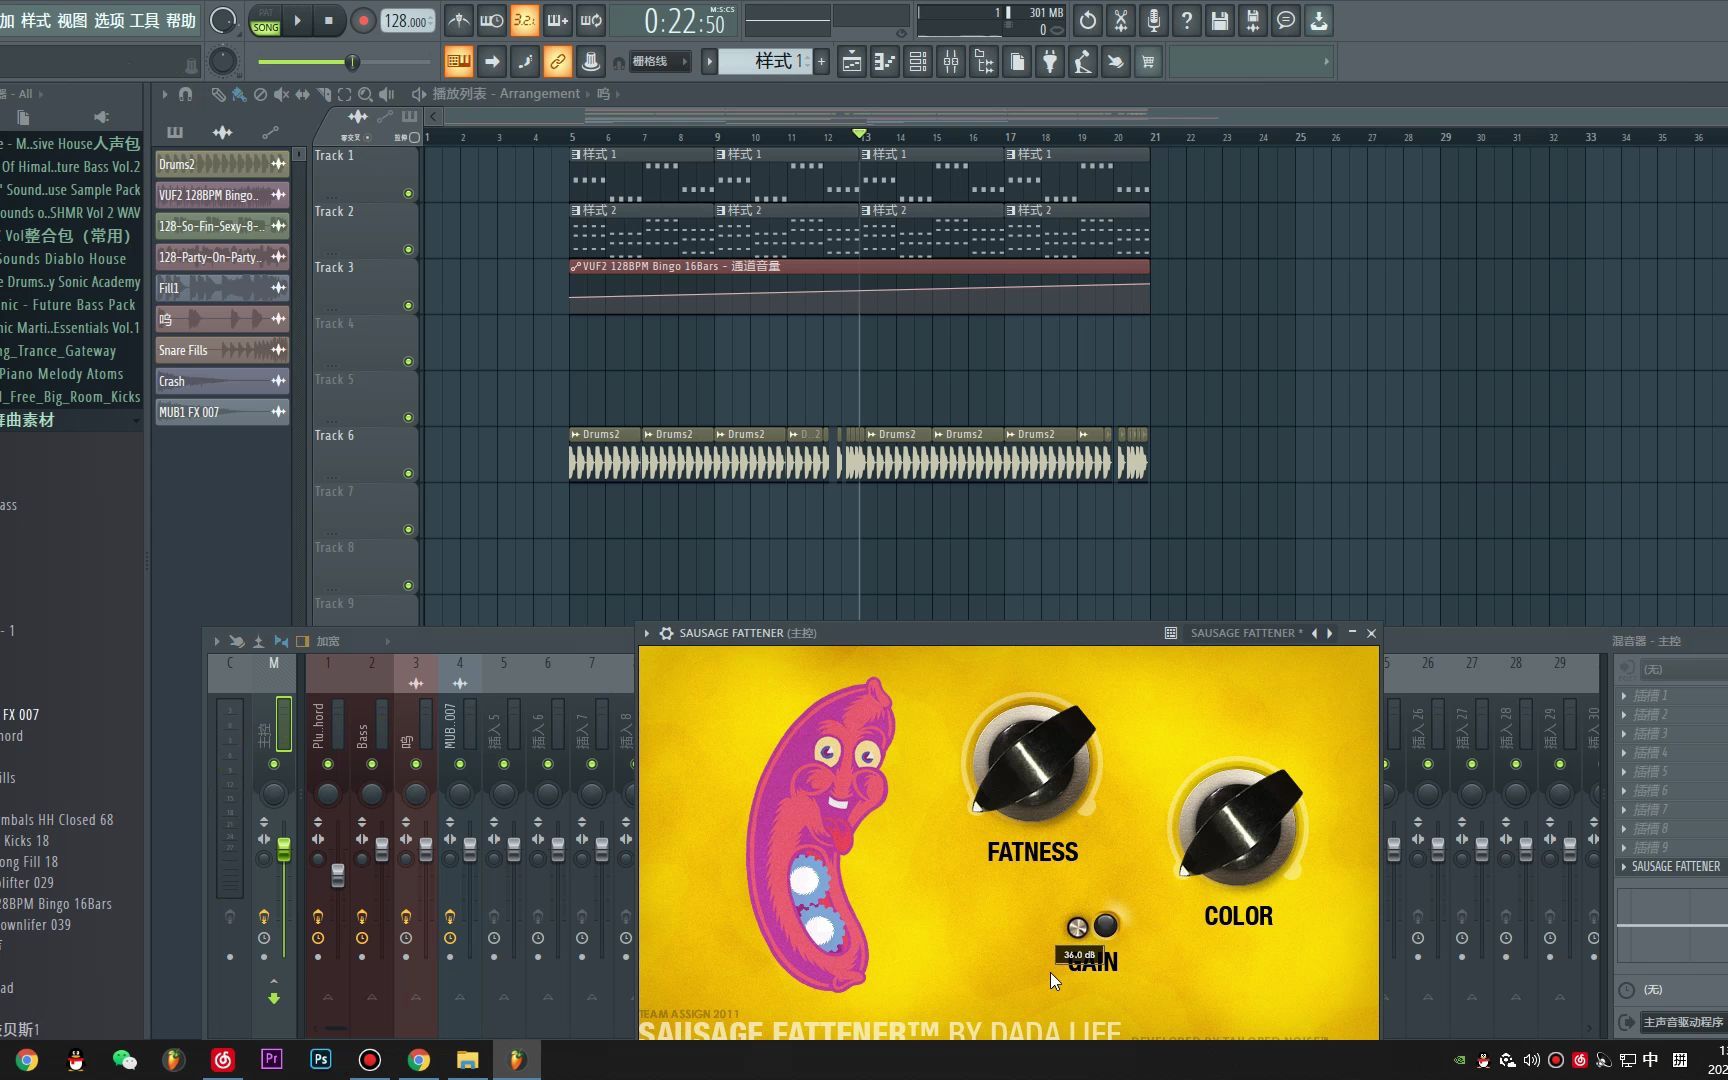
Task: Open the 帮助 menu
Action: [181, 20]
